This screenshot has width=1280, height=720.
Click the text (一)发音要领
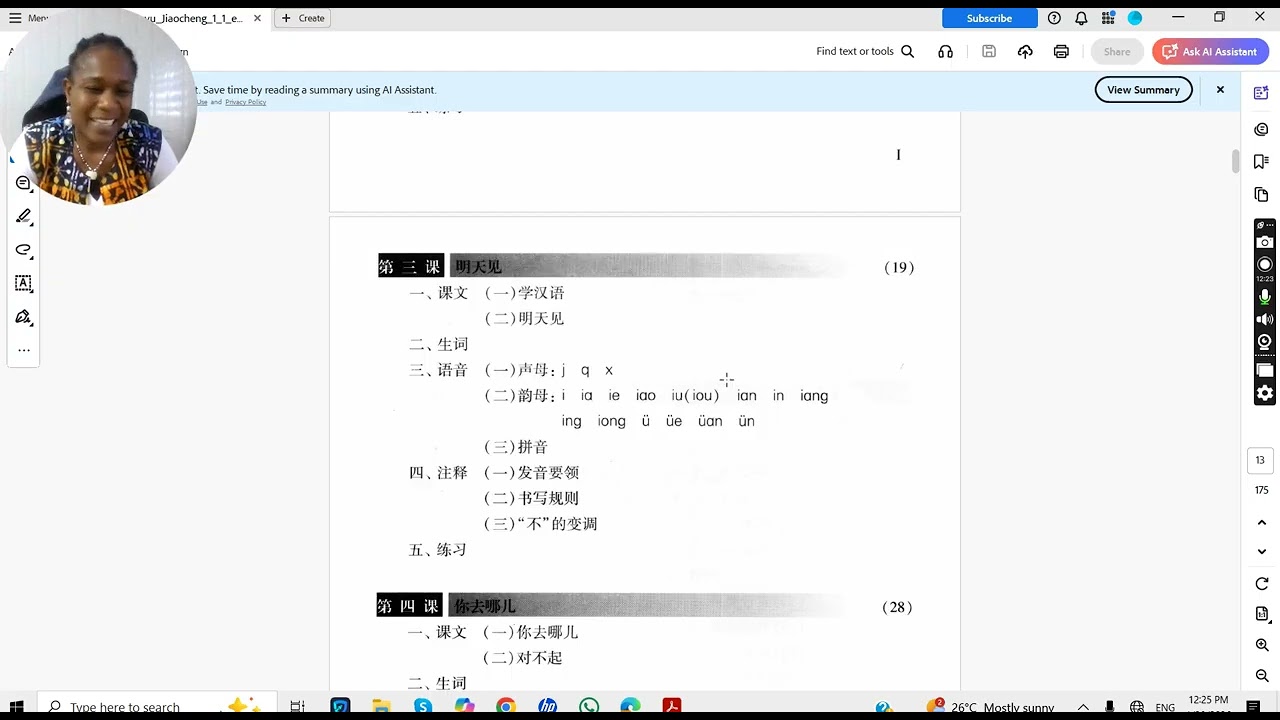point(531,472)
